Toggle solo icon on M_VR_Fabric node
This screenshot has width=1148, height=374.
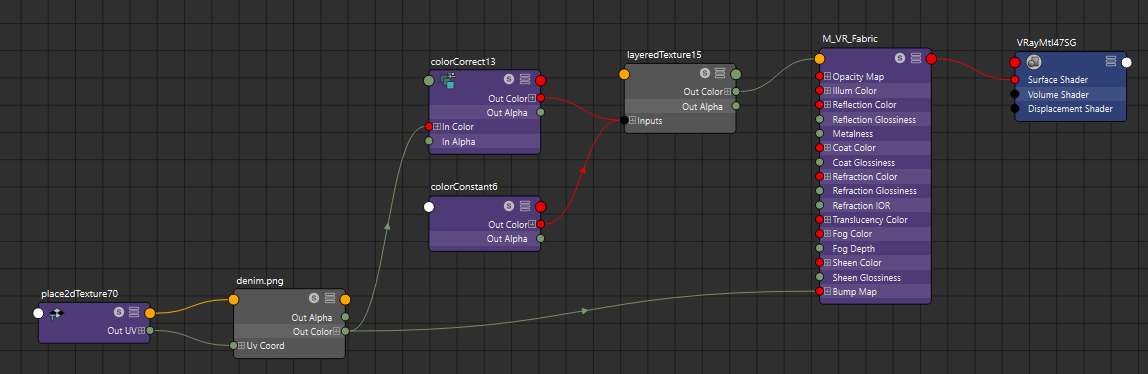coord(900,59)
